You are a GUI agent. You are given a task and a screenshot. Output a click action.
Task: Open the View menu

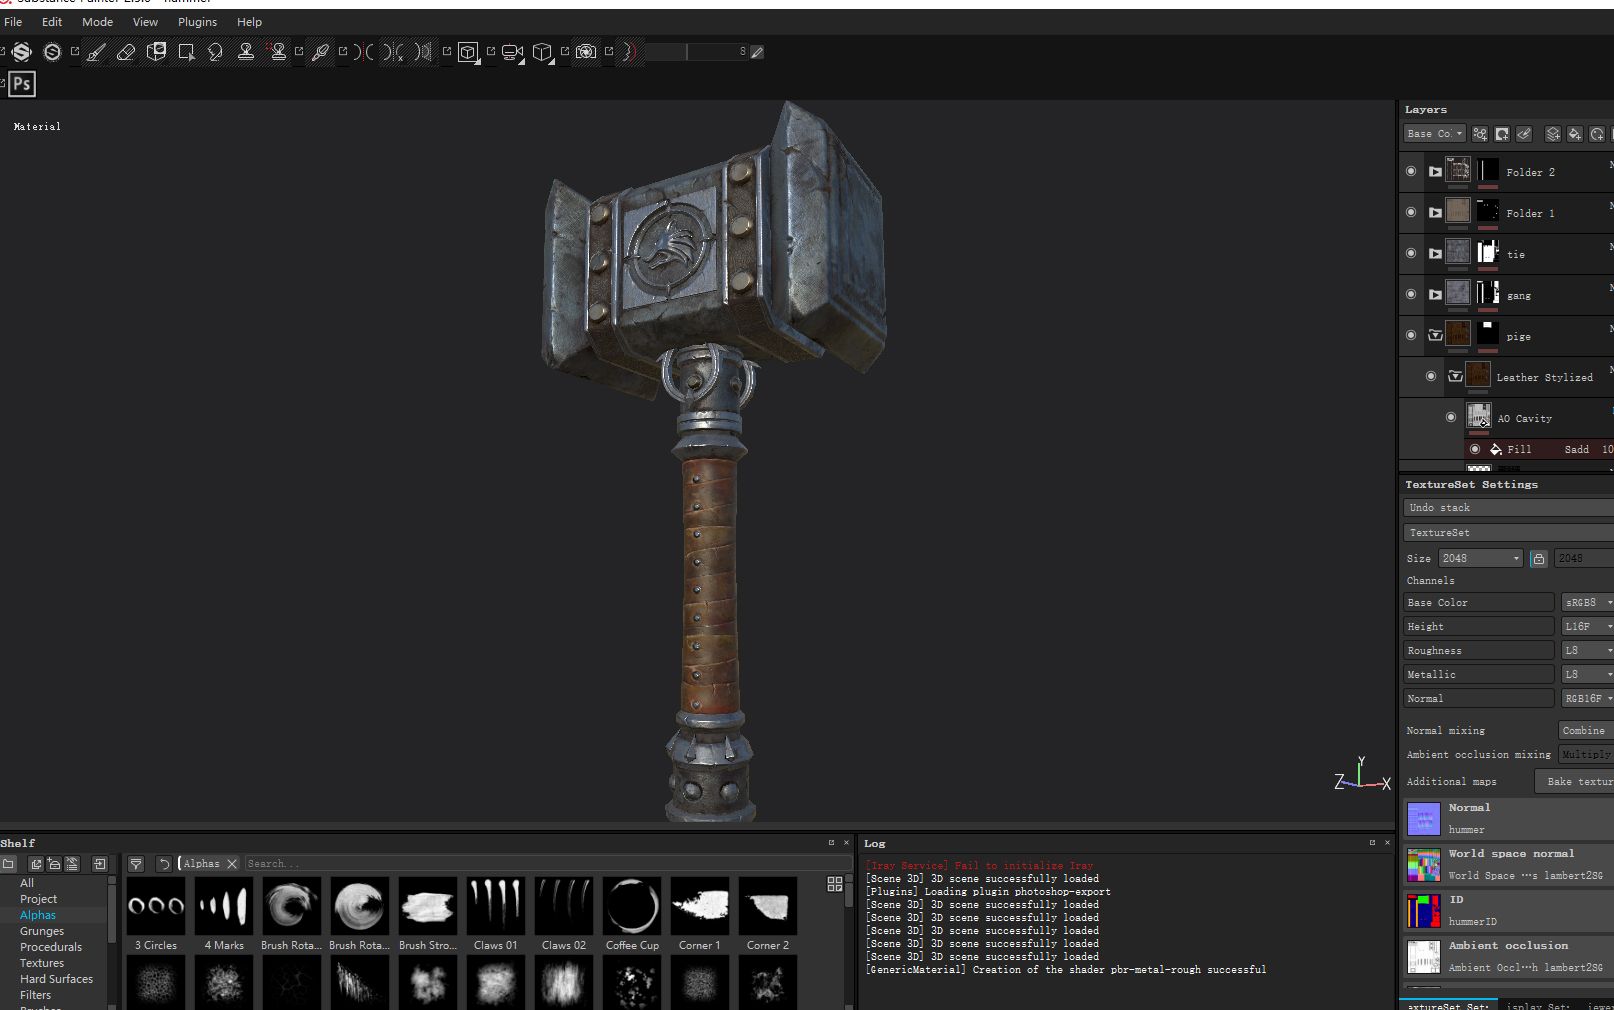pos(145,22)
